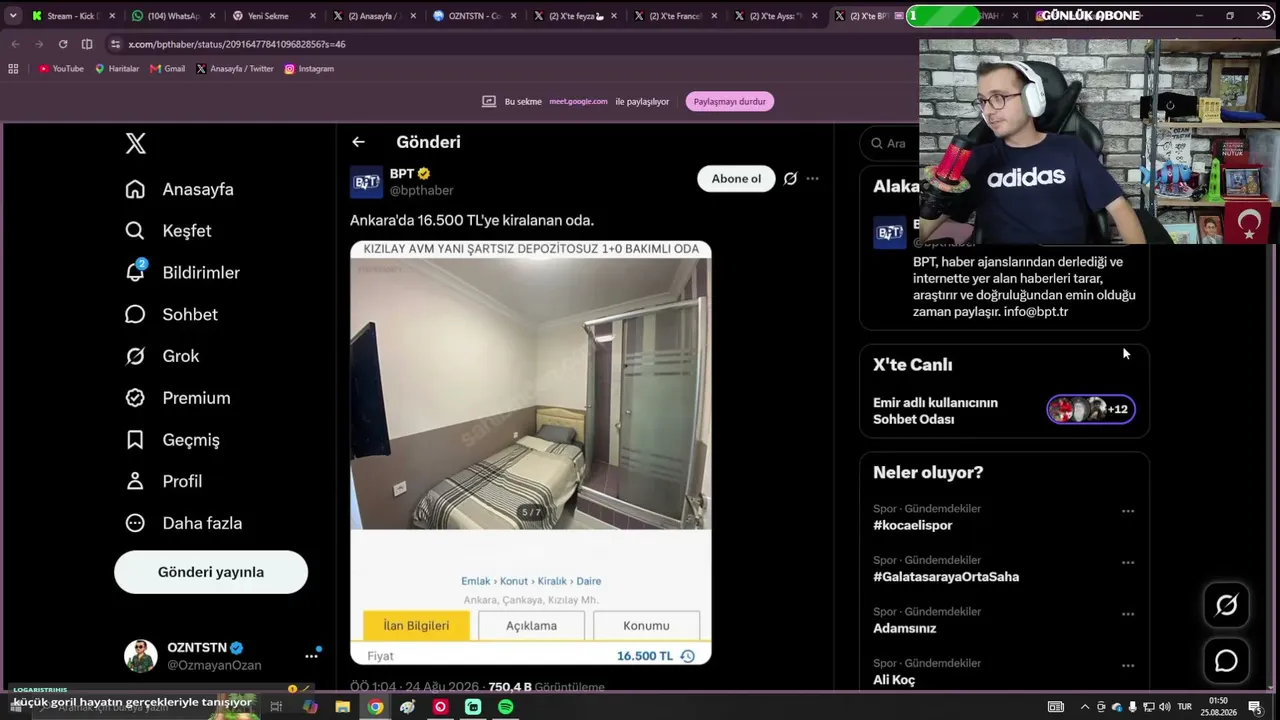Open options for Ali Koç trend
This screenshot has height=720, width=1280.
coord(1128,665)
